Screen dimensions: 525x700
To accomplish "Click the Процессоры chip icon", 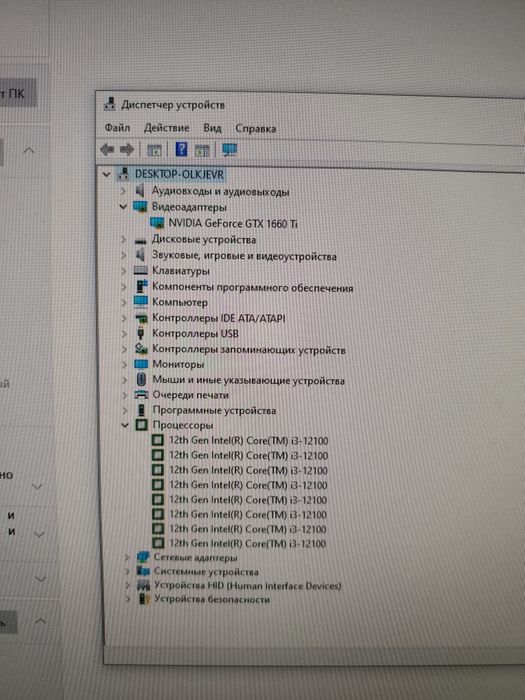I will pyautogui.click(x=141, y=425).
